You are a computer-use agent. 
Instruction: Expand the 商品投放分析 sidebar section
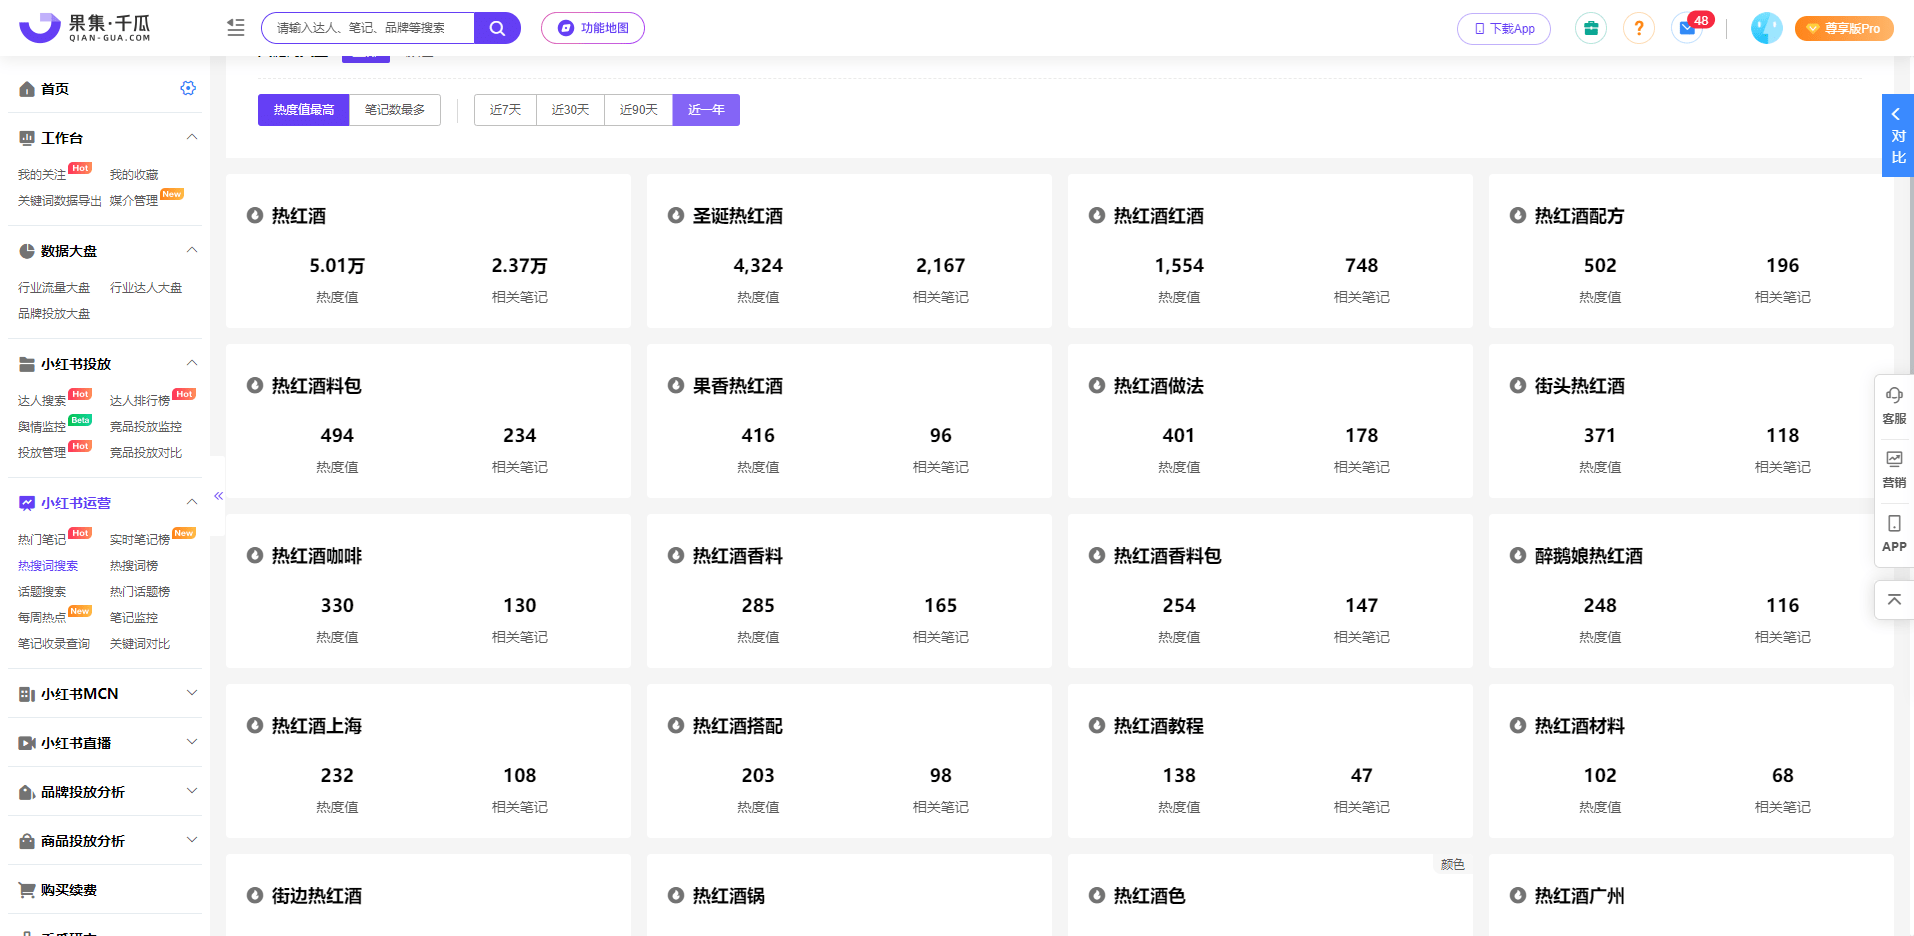(192, 840)
